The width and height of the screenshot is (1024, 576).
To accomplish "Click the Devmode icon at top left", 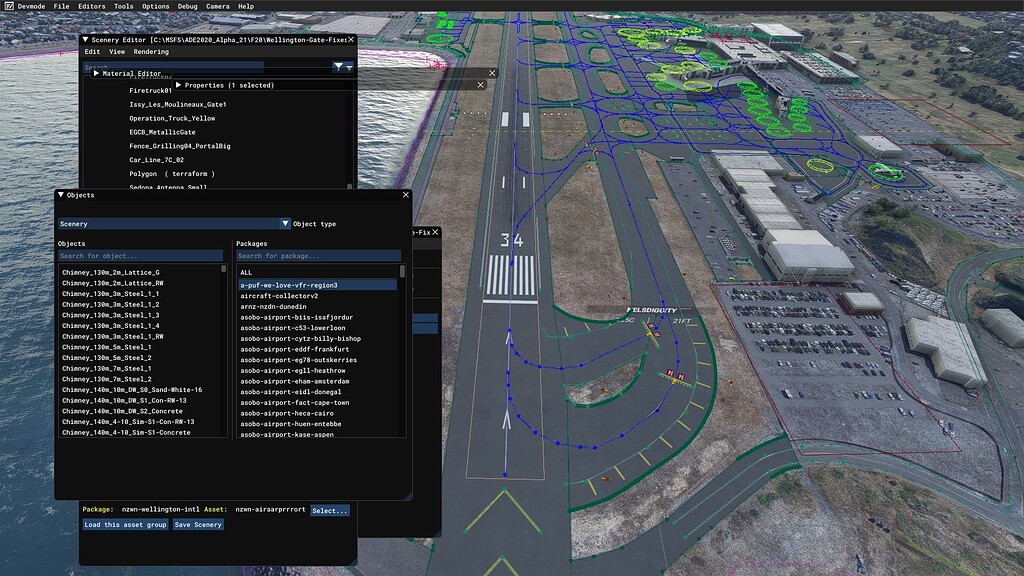I will click(x=11, y=5).
